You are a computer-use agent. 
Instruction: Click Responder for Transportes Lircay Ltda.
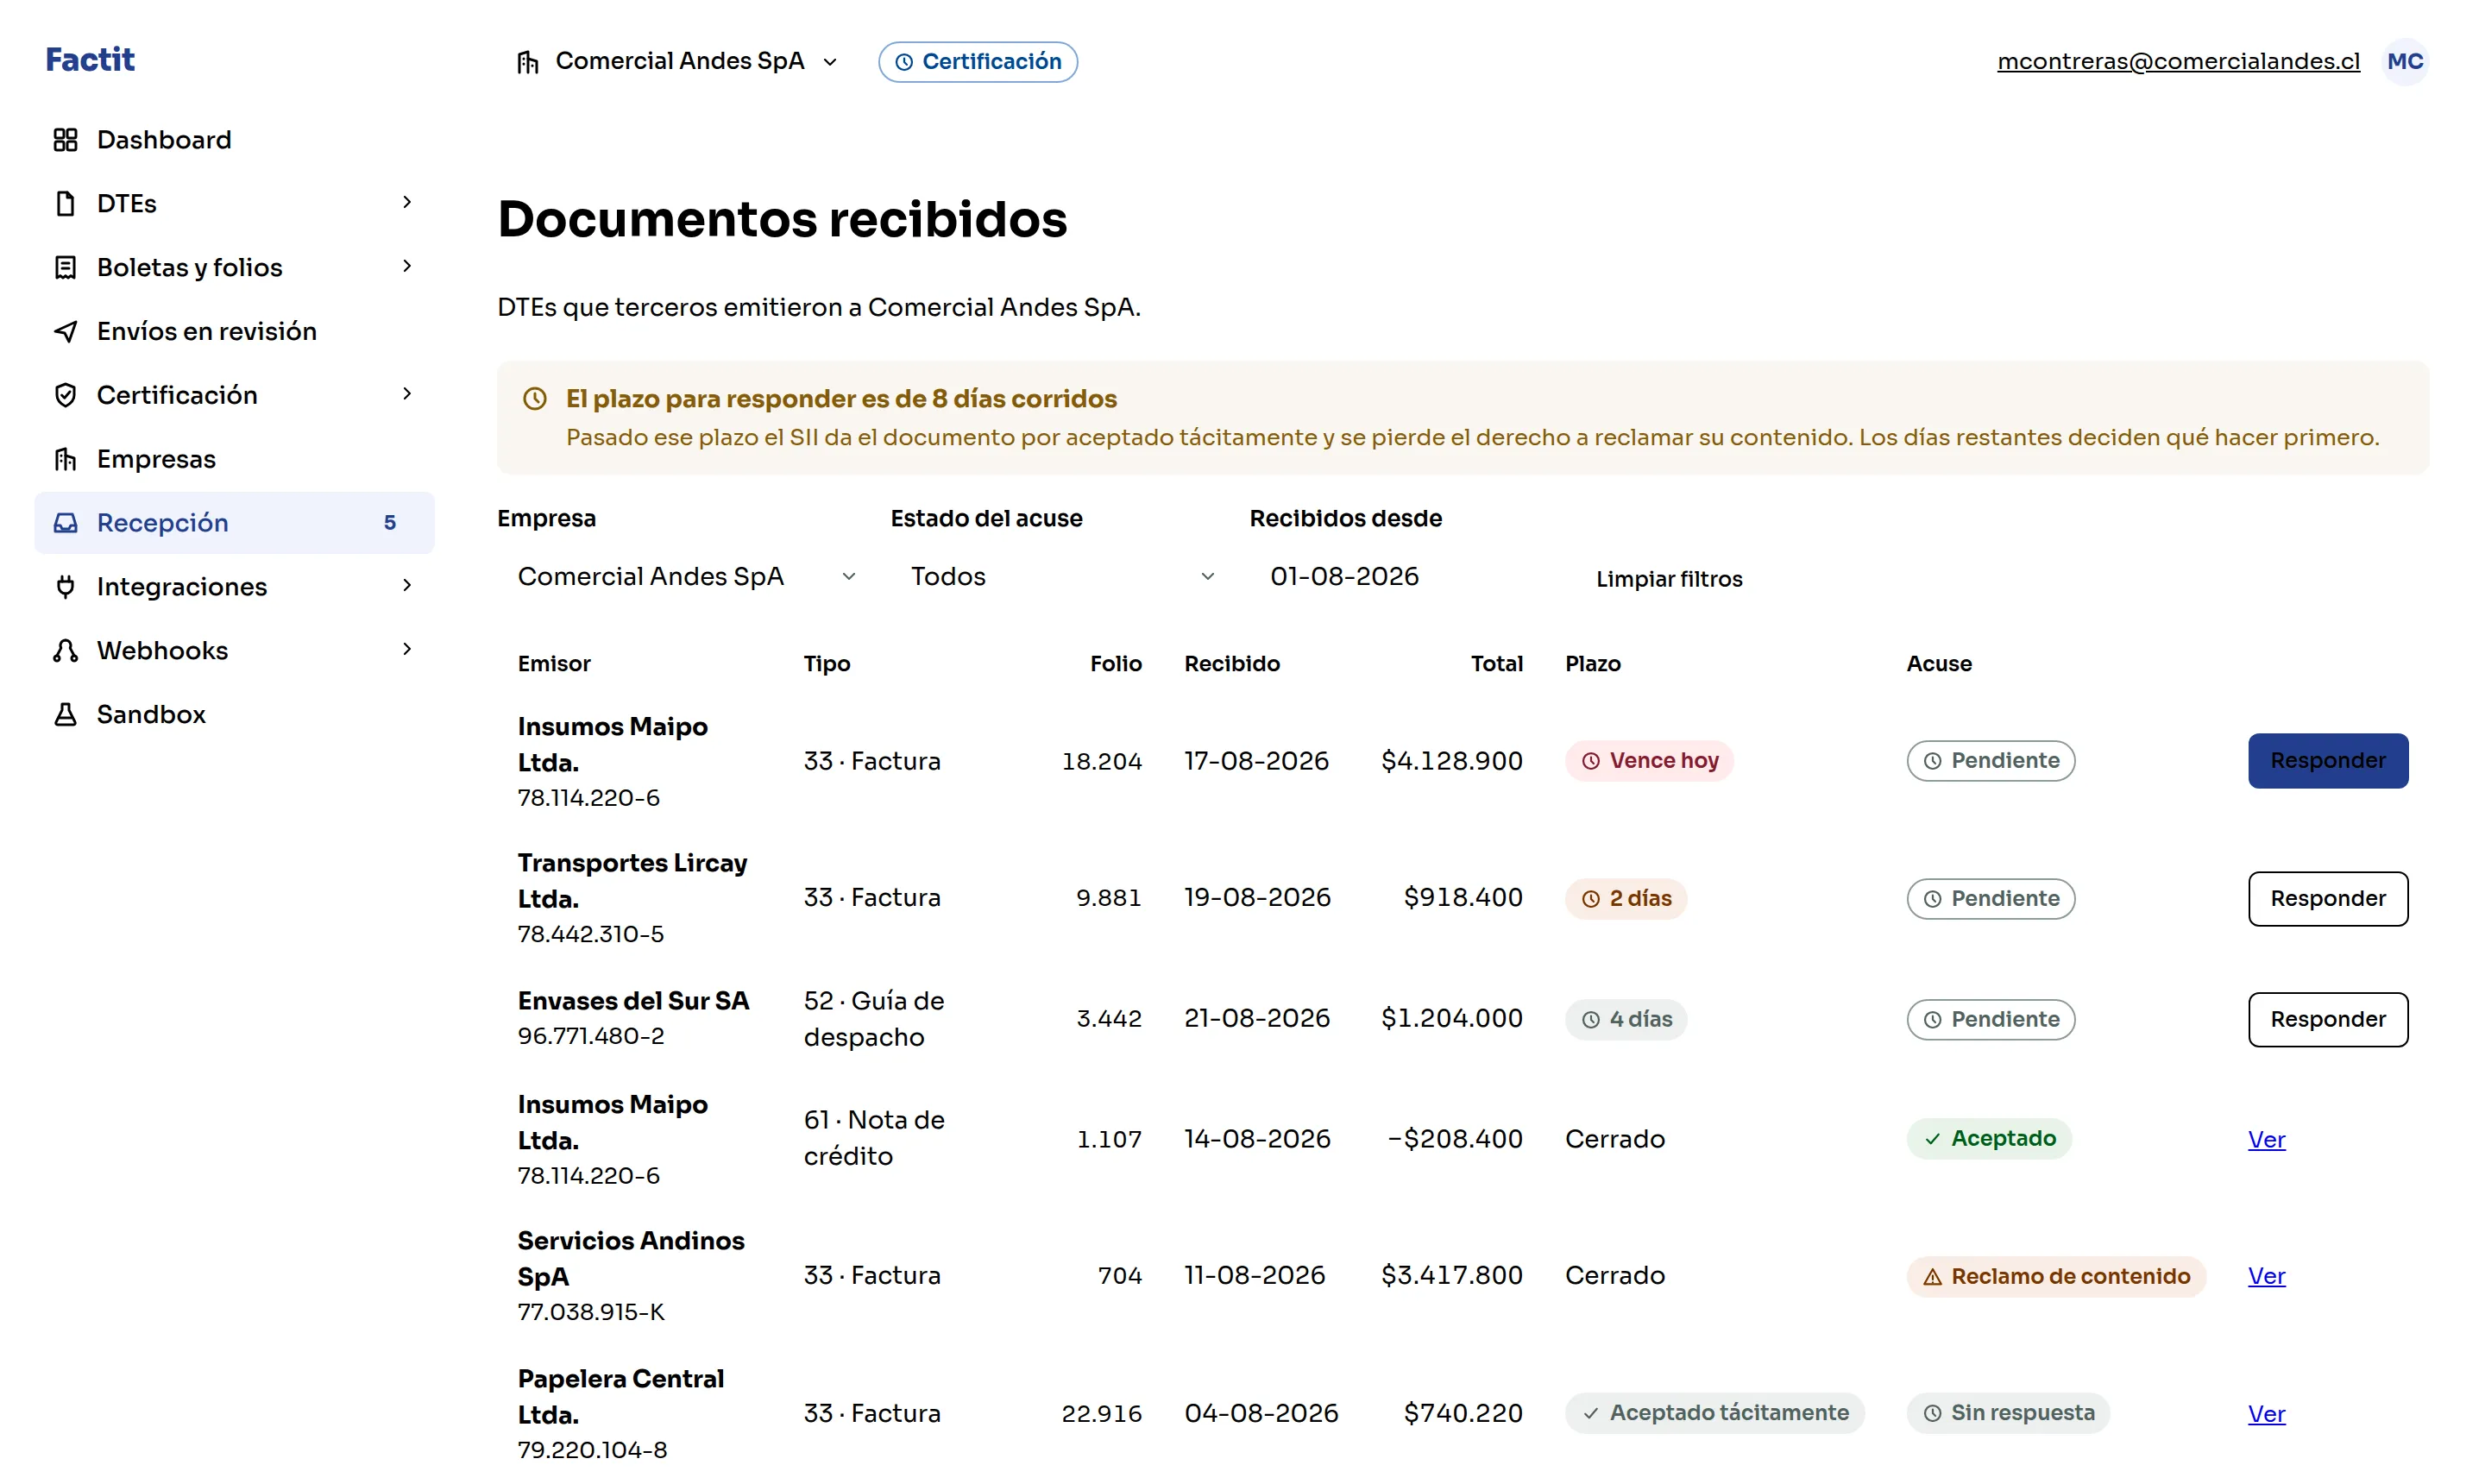(2327, 899)
